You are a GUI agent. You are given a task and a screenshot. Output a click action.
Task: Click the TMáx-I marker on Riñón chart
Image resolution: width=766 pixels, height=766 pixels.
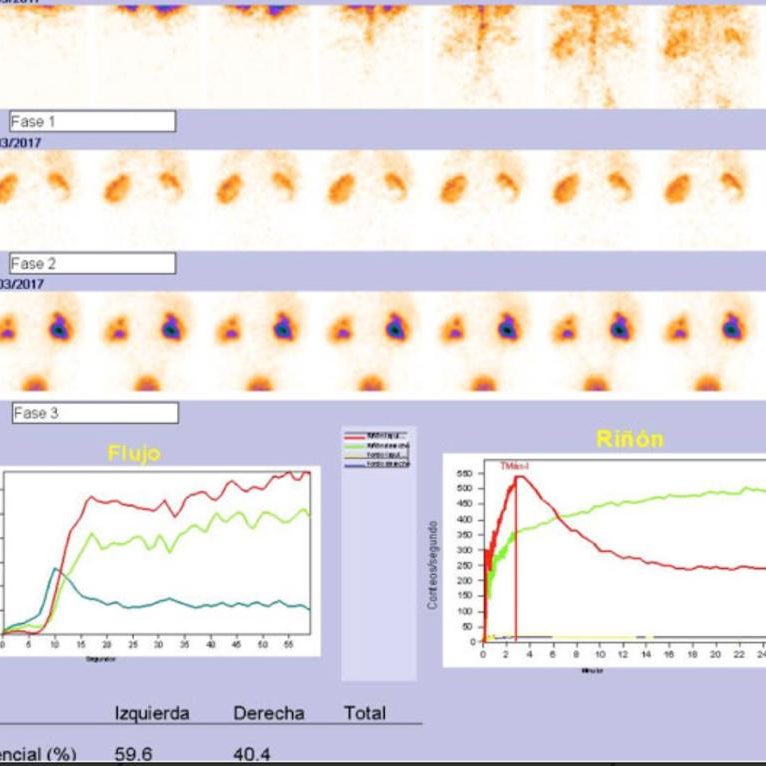tap(515, 466)
